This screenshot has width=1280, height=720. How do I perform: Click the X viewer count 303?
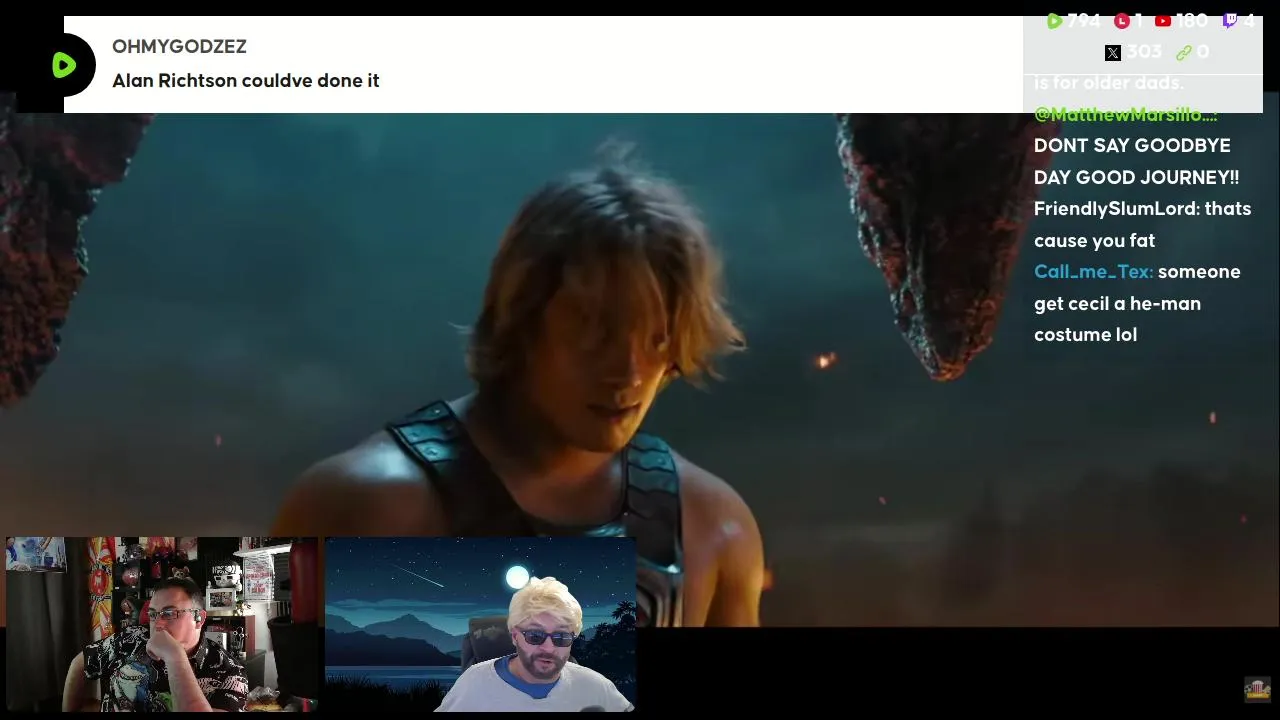(1144, 53)
